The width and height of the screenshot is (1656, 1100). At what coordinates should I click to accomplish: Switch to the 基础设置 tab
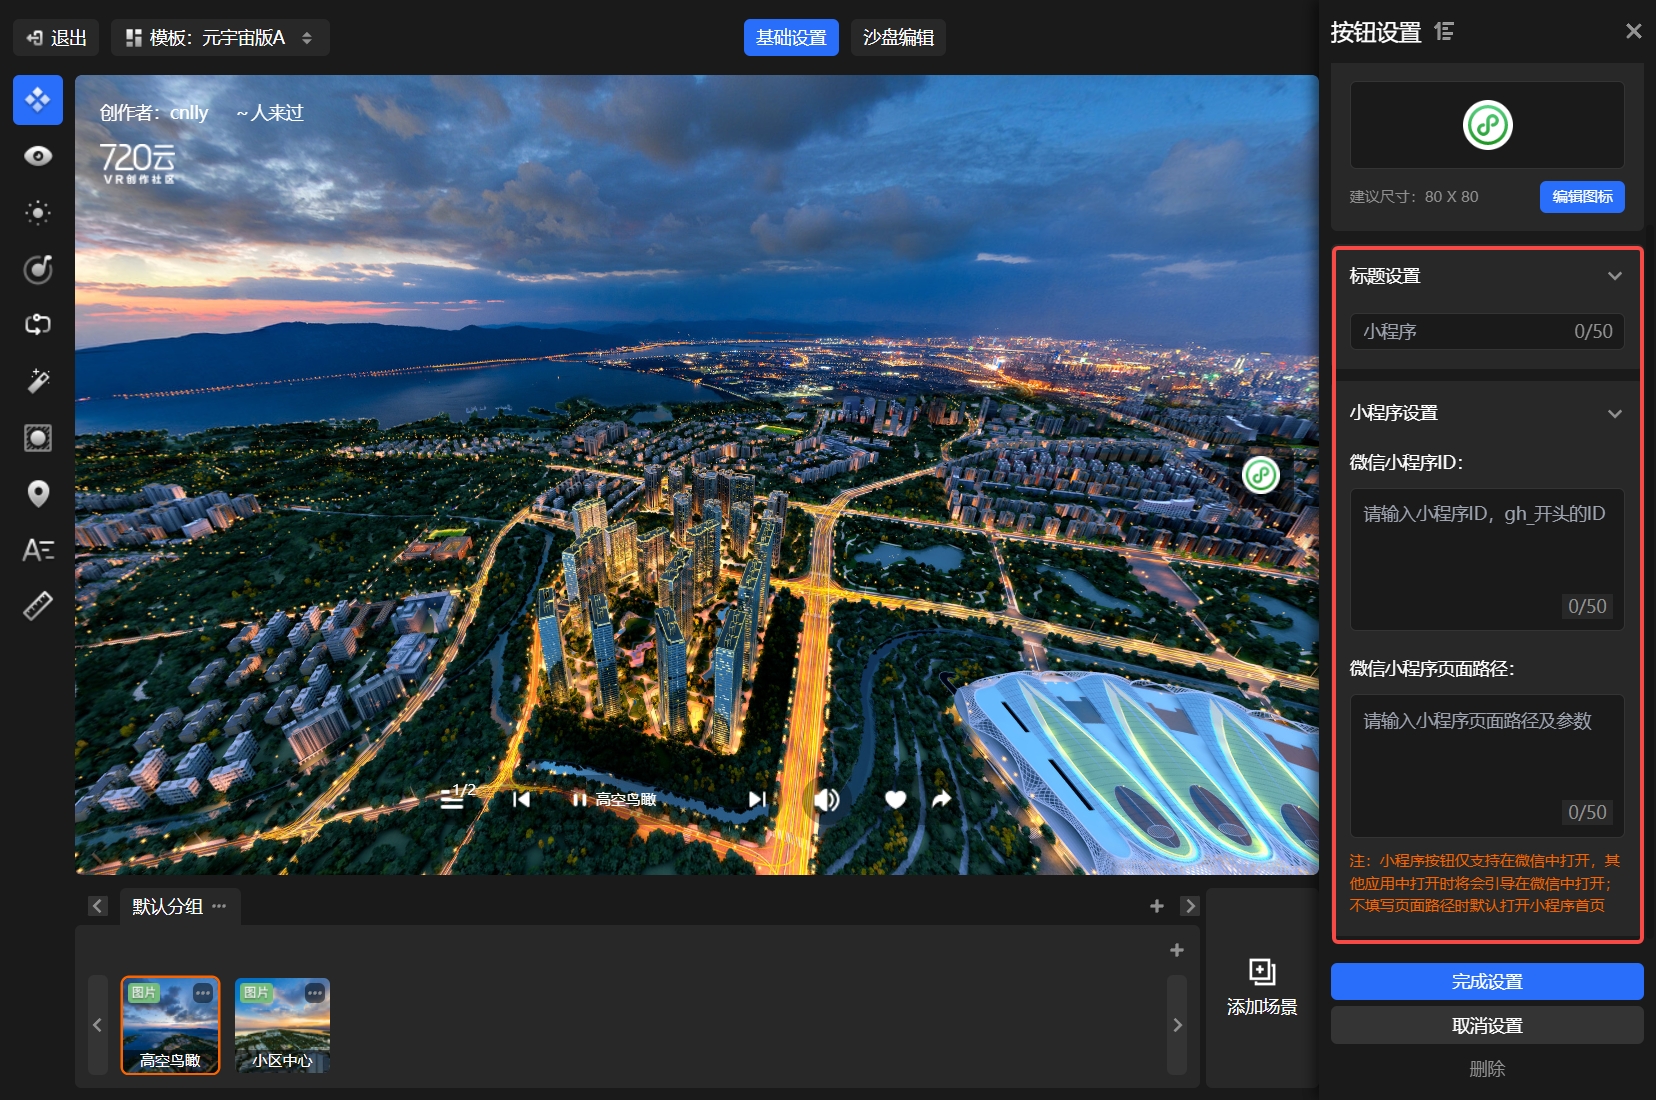[791, 38]
